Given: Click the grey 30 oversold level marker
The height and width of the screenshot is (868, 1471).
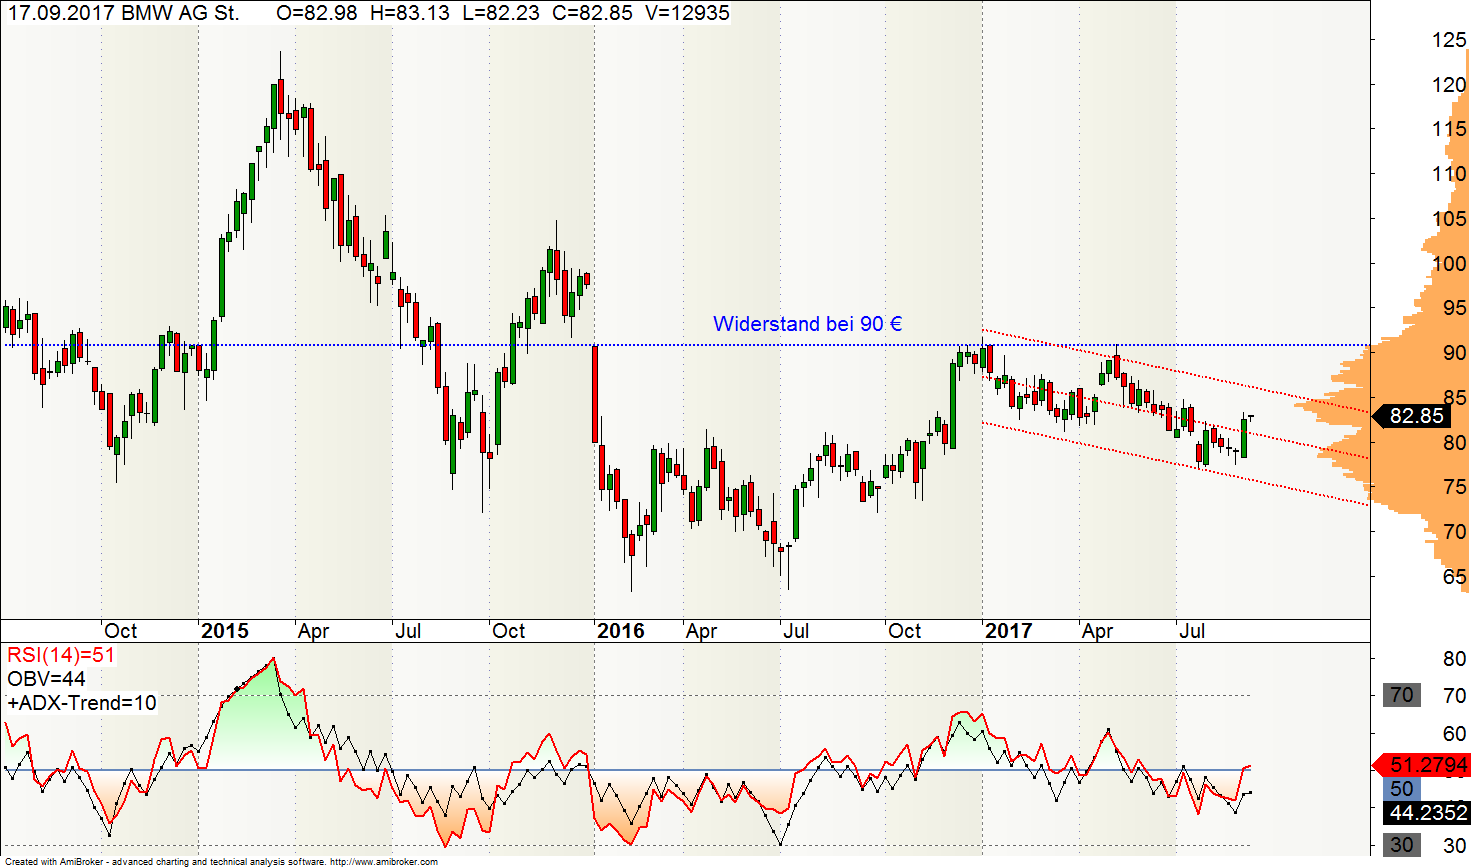Looking at the screenshot, I should click(x=1401, y=845).
